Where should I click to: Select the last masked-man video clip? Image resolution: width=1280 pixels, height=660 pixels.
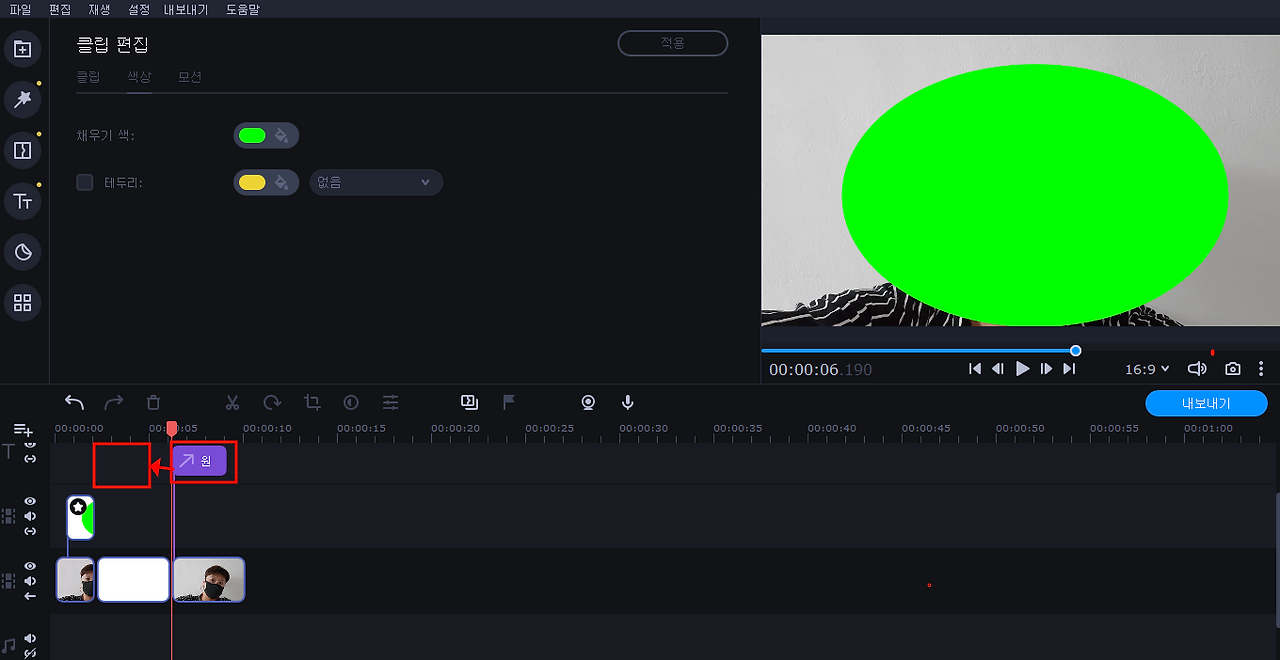209,580
